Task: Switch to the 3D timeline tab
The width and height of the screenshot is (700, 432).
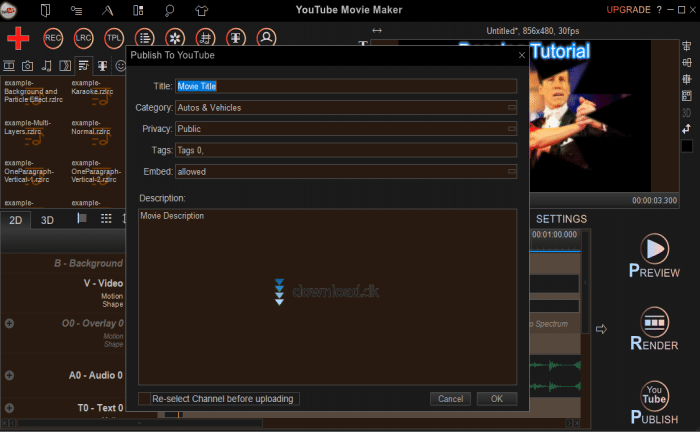Action: 47,220
